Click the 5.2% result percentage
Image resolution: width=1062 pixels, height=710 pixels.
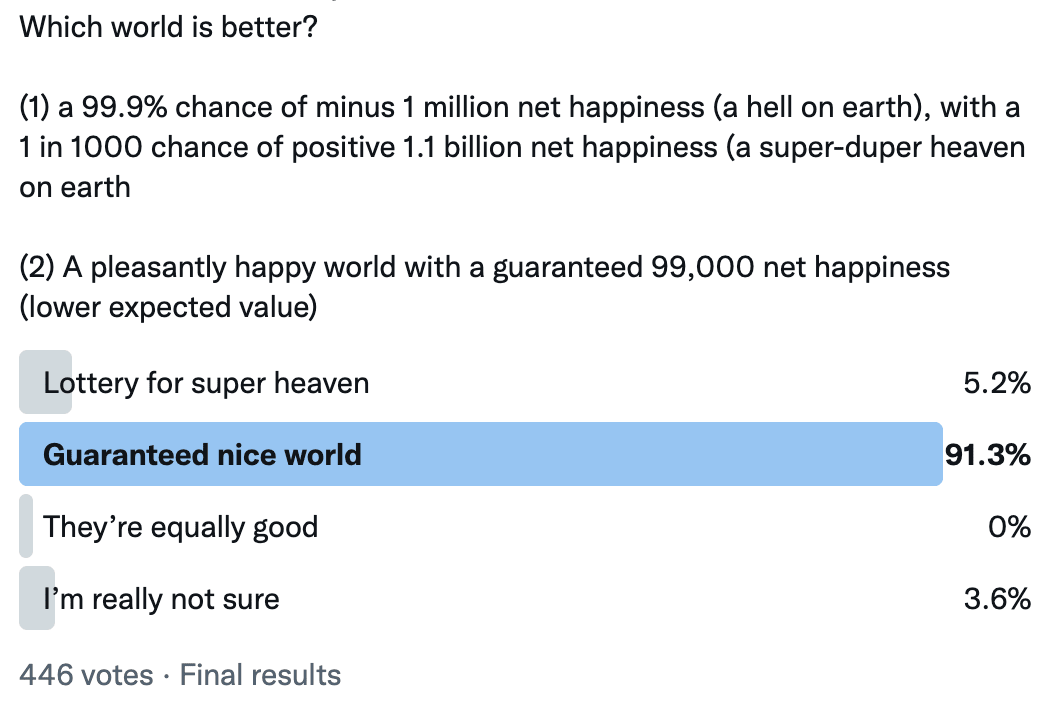(x=997, y=383)
